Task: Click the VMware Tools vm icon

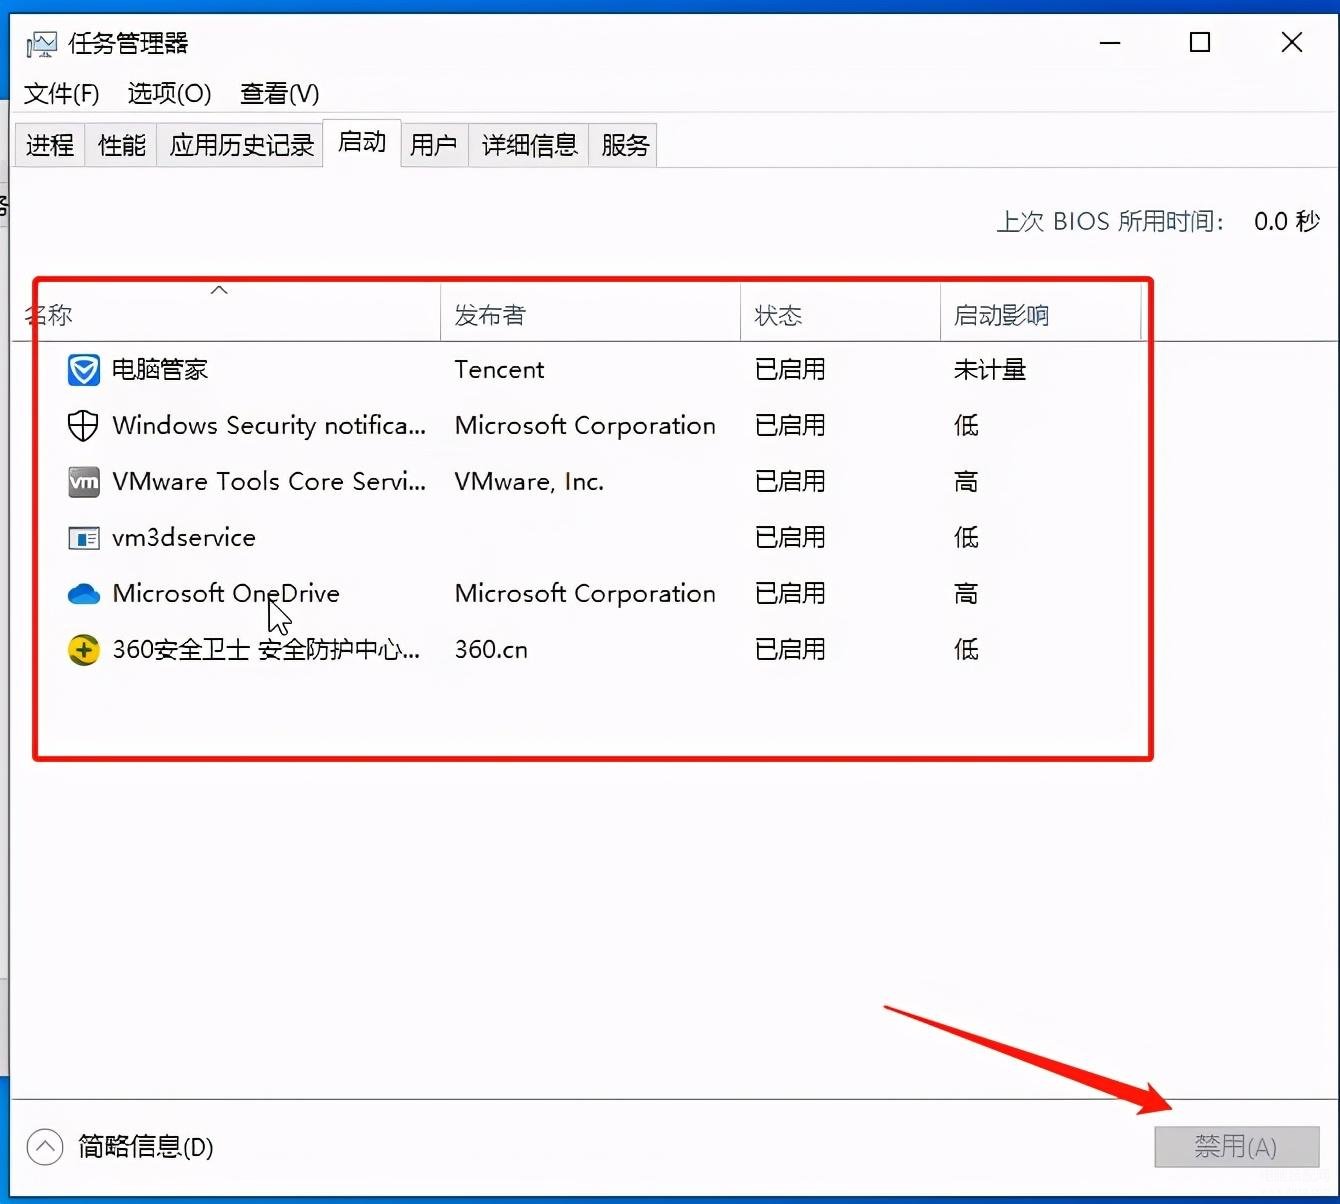Action: coord(83,482)
